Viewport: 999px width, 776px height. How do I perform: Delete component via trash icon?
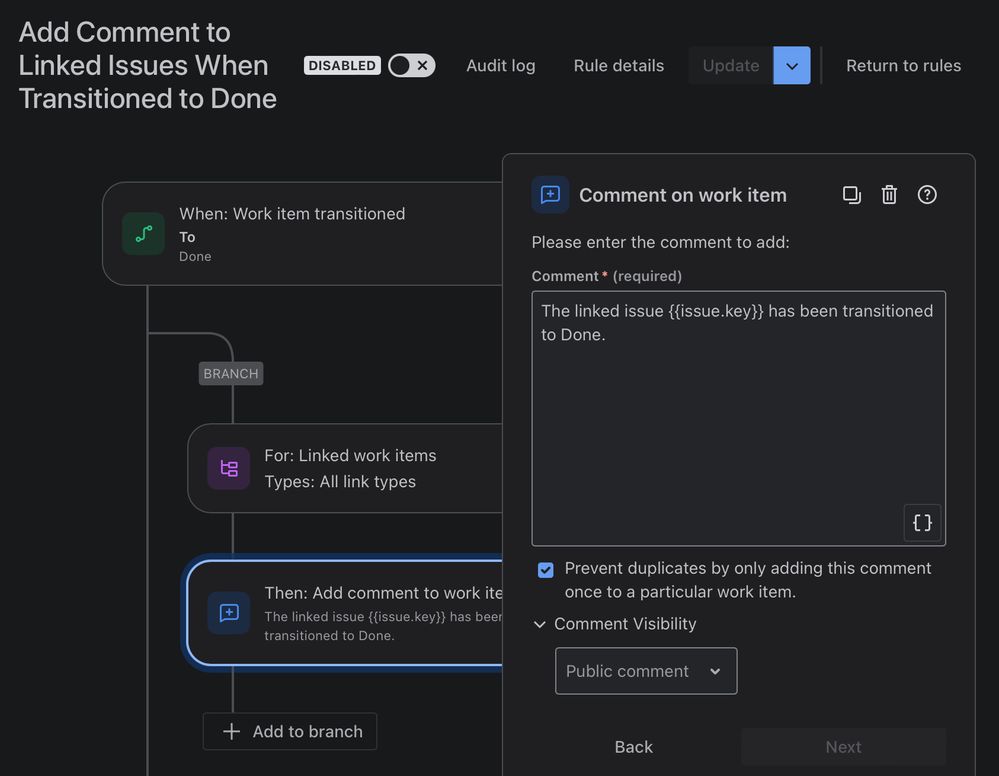[x=889, y=195]
